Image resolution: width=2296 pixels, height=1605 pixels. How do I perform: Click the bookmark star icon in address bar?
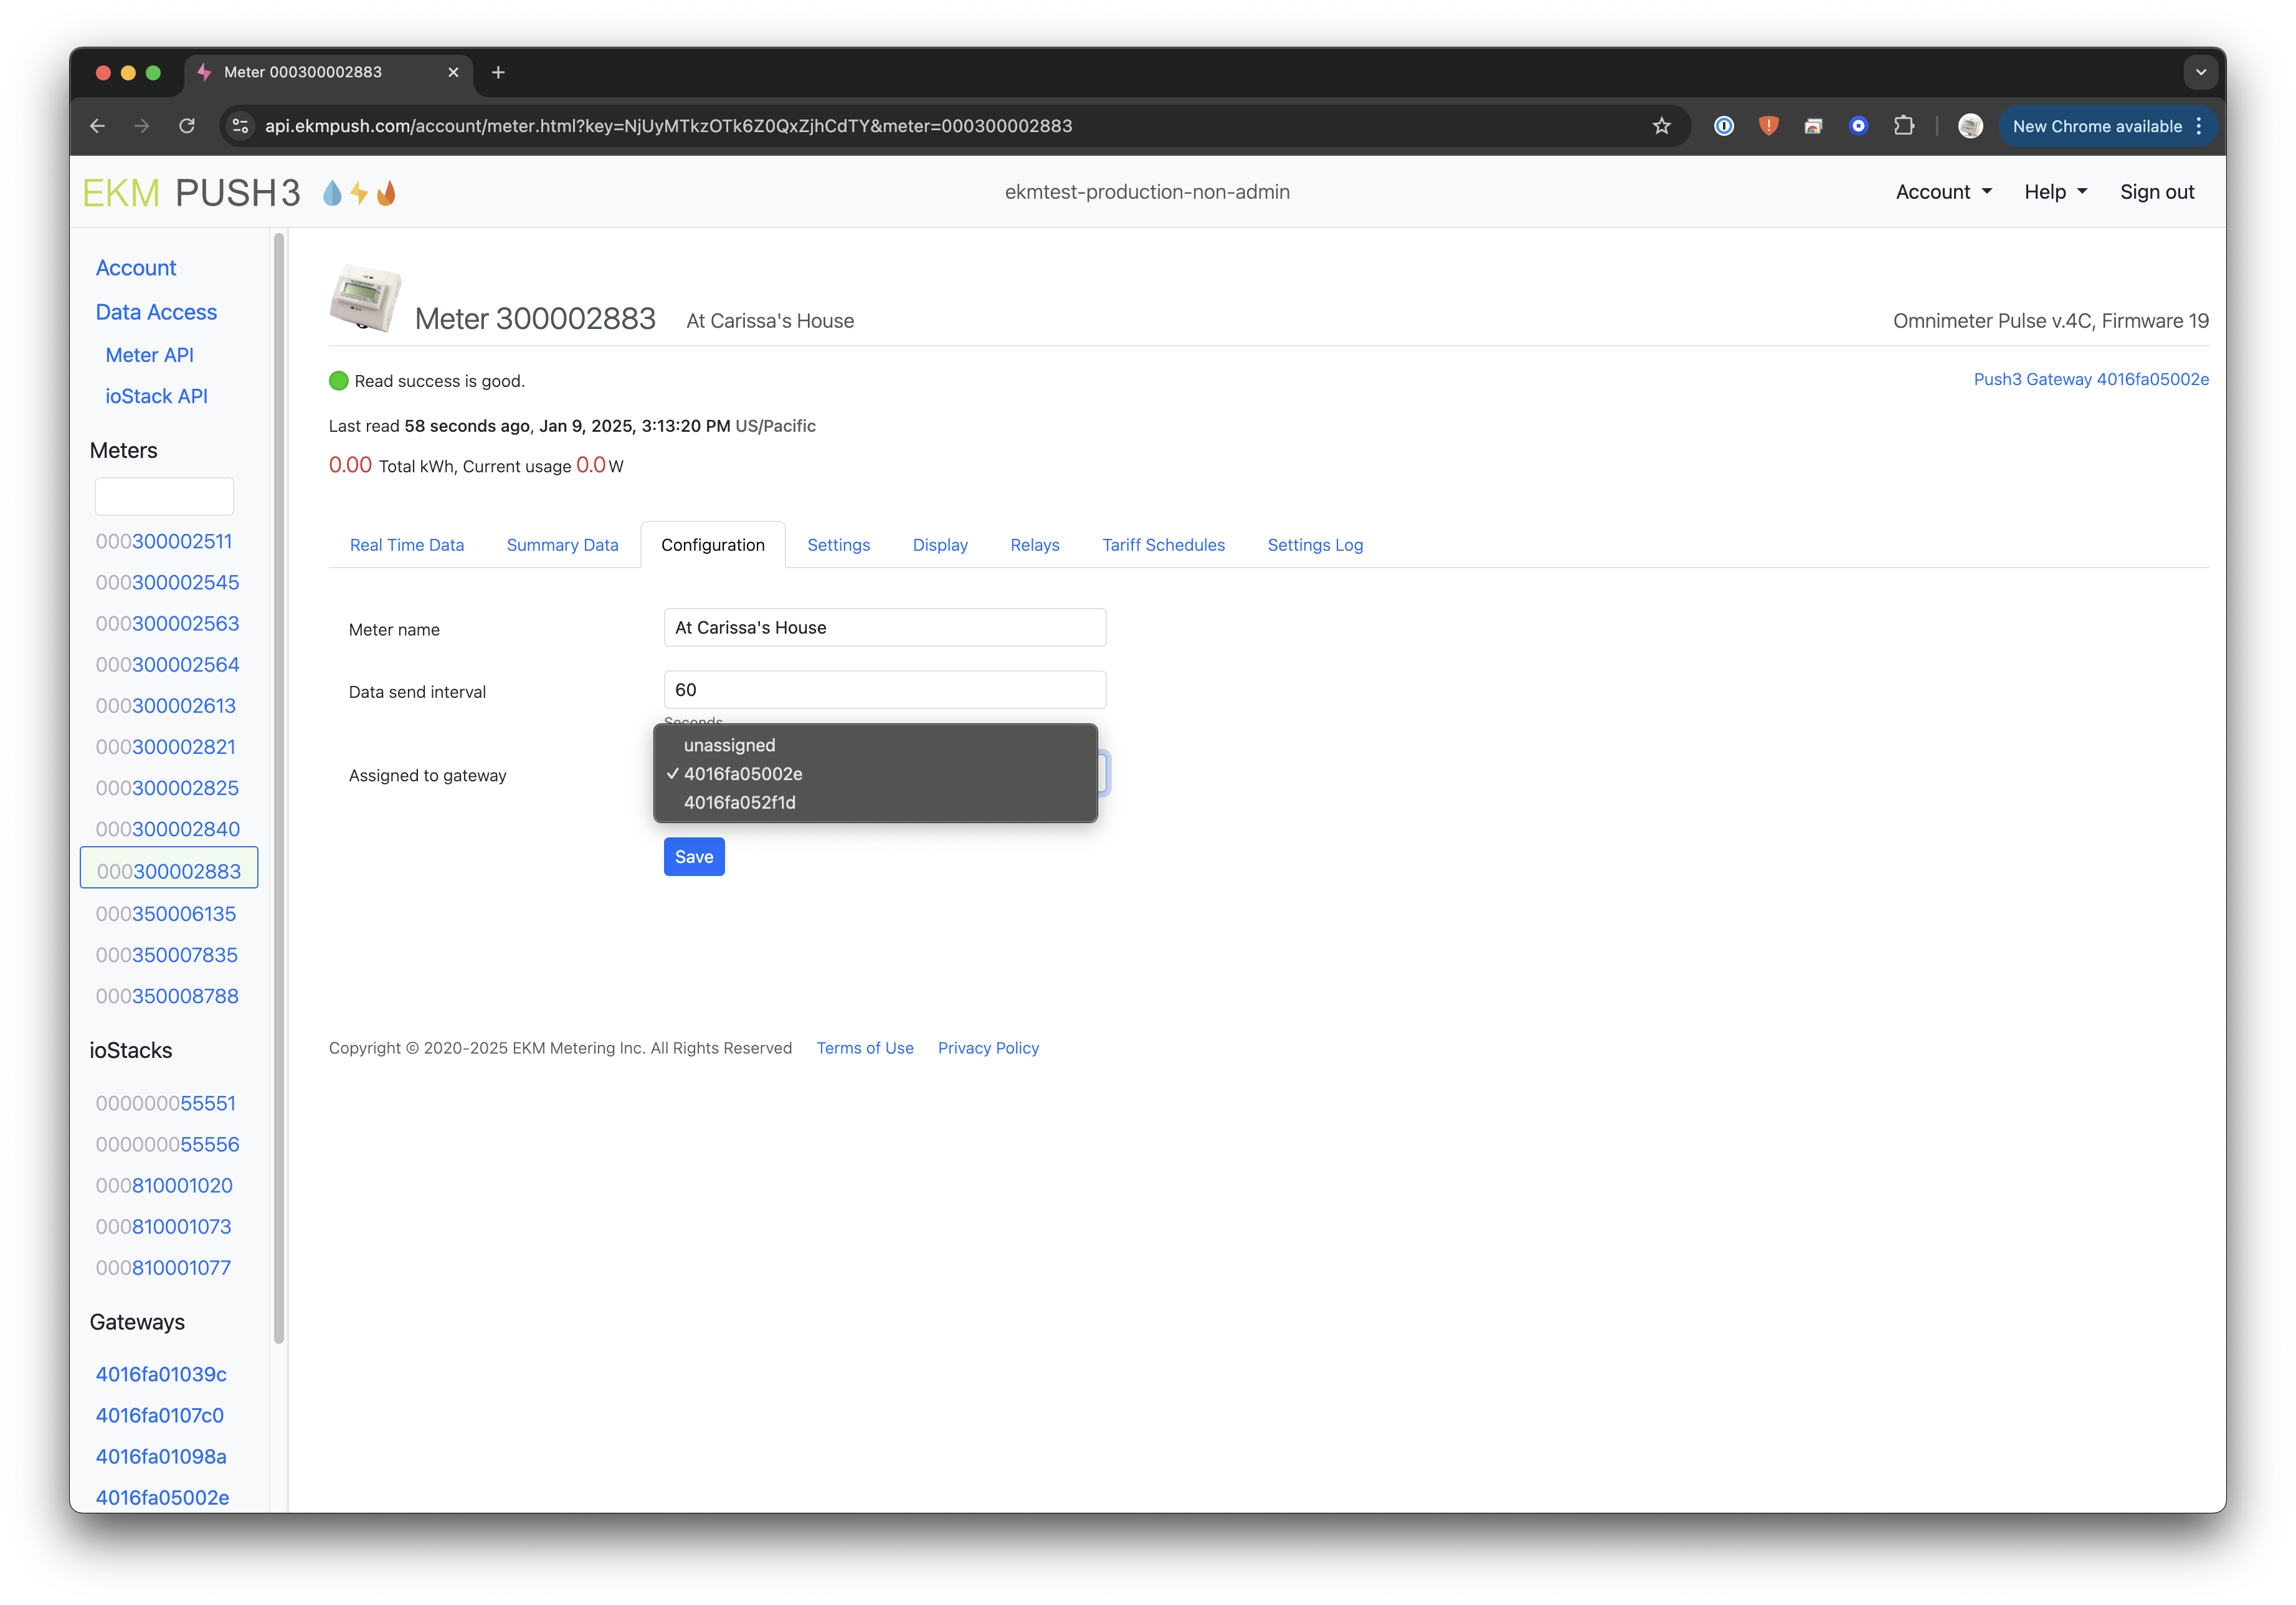pyautogui.click(x=1661, y=126)
